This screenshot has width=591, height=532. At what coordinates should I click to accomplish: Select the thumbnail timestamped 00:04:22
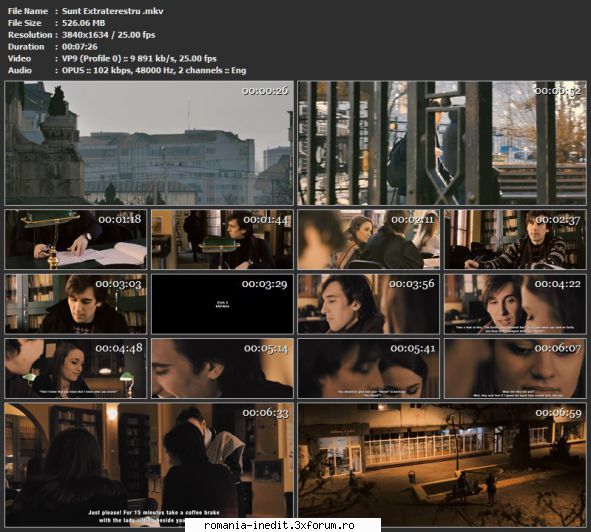point(515,304)
